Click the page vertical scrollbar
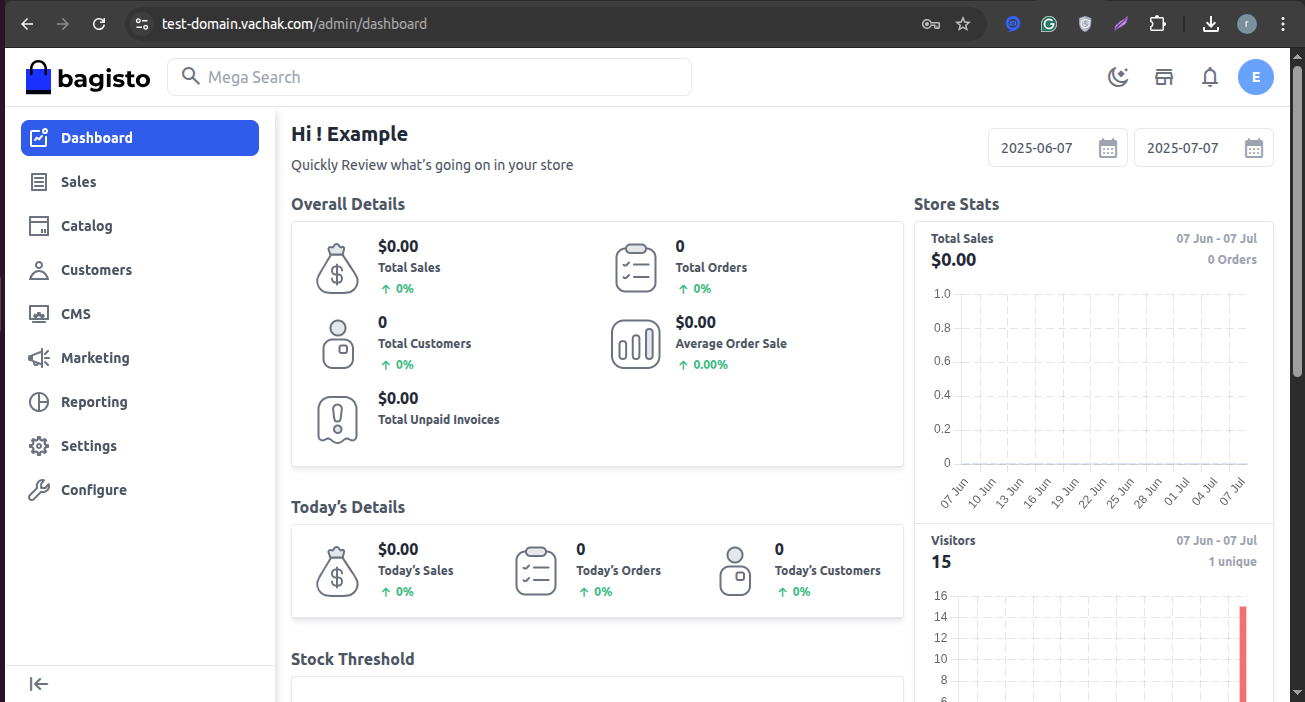1305x702 pixels. click(1298, 220)
